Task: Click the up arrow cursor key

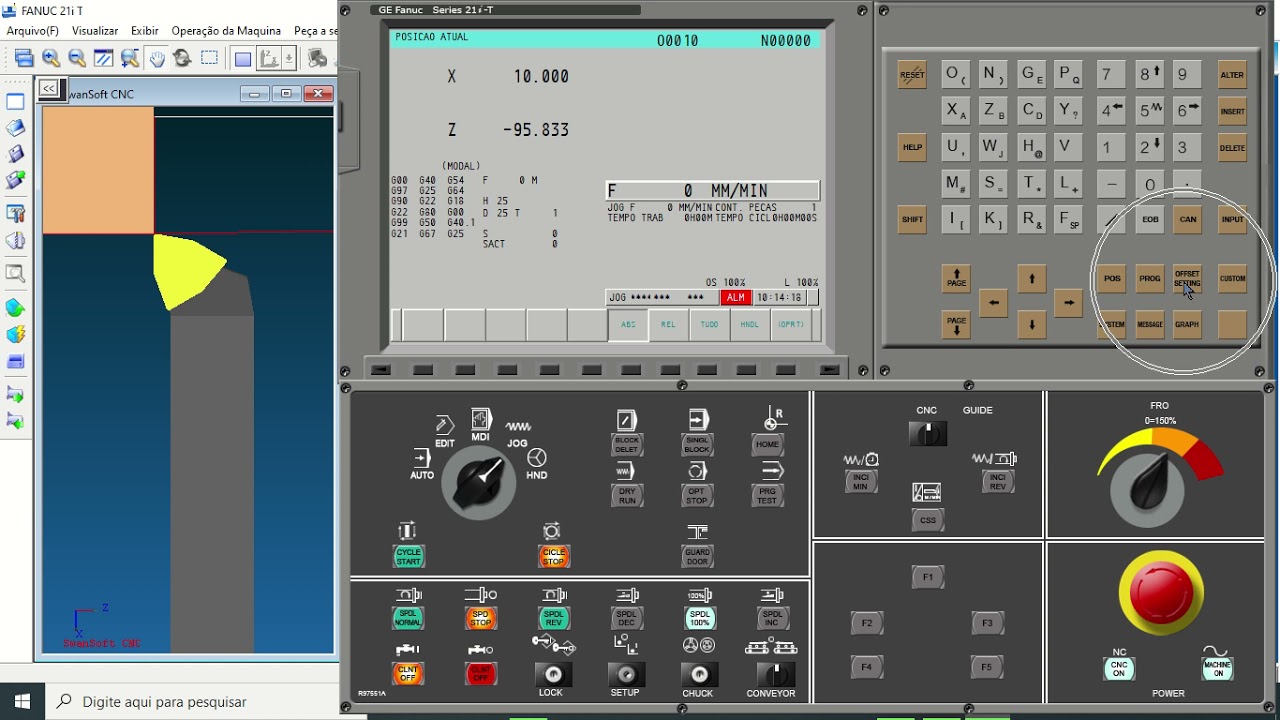Action: 1031,279
